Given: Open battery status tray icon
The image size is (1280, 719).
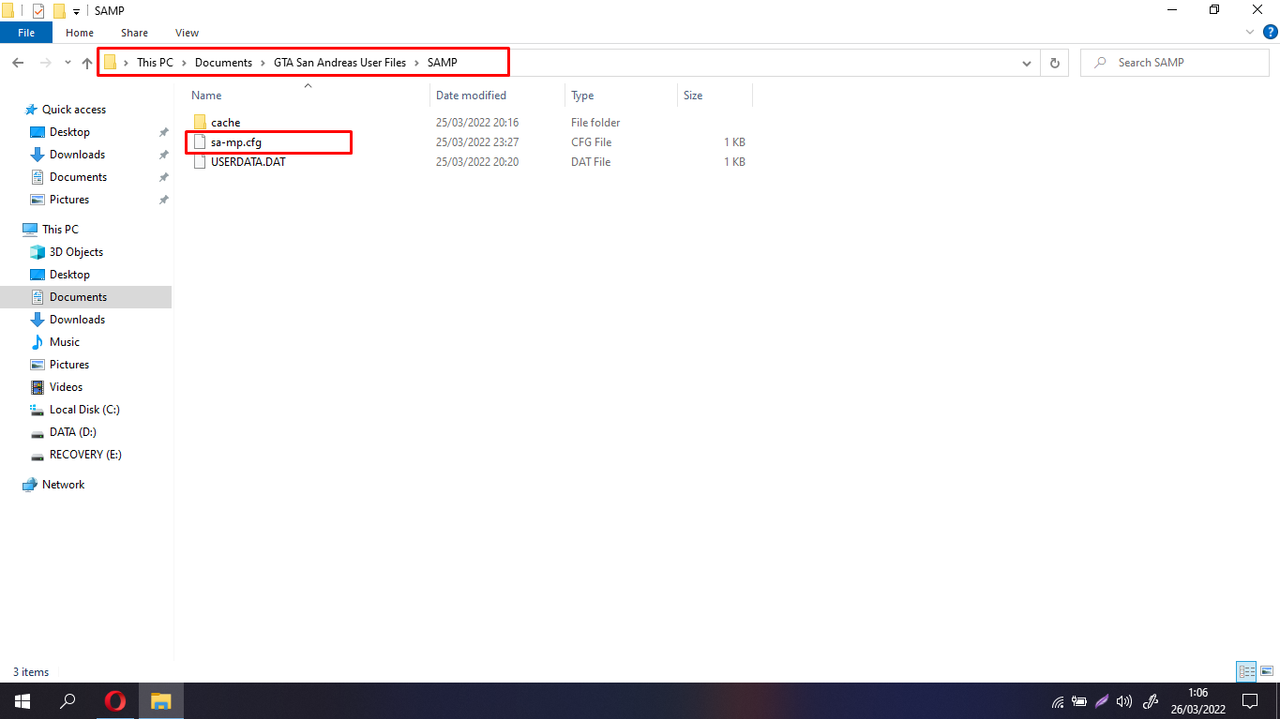Looking at the screenshot, I should coord(1080,701).
